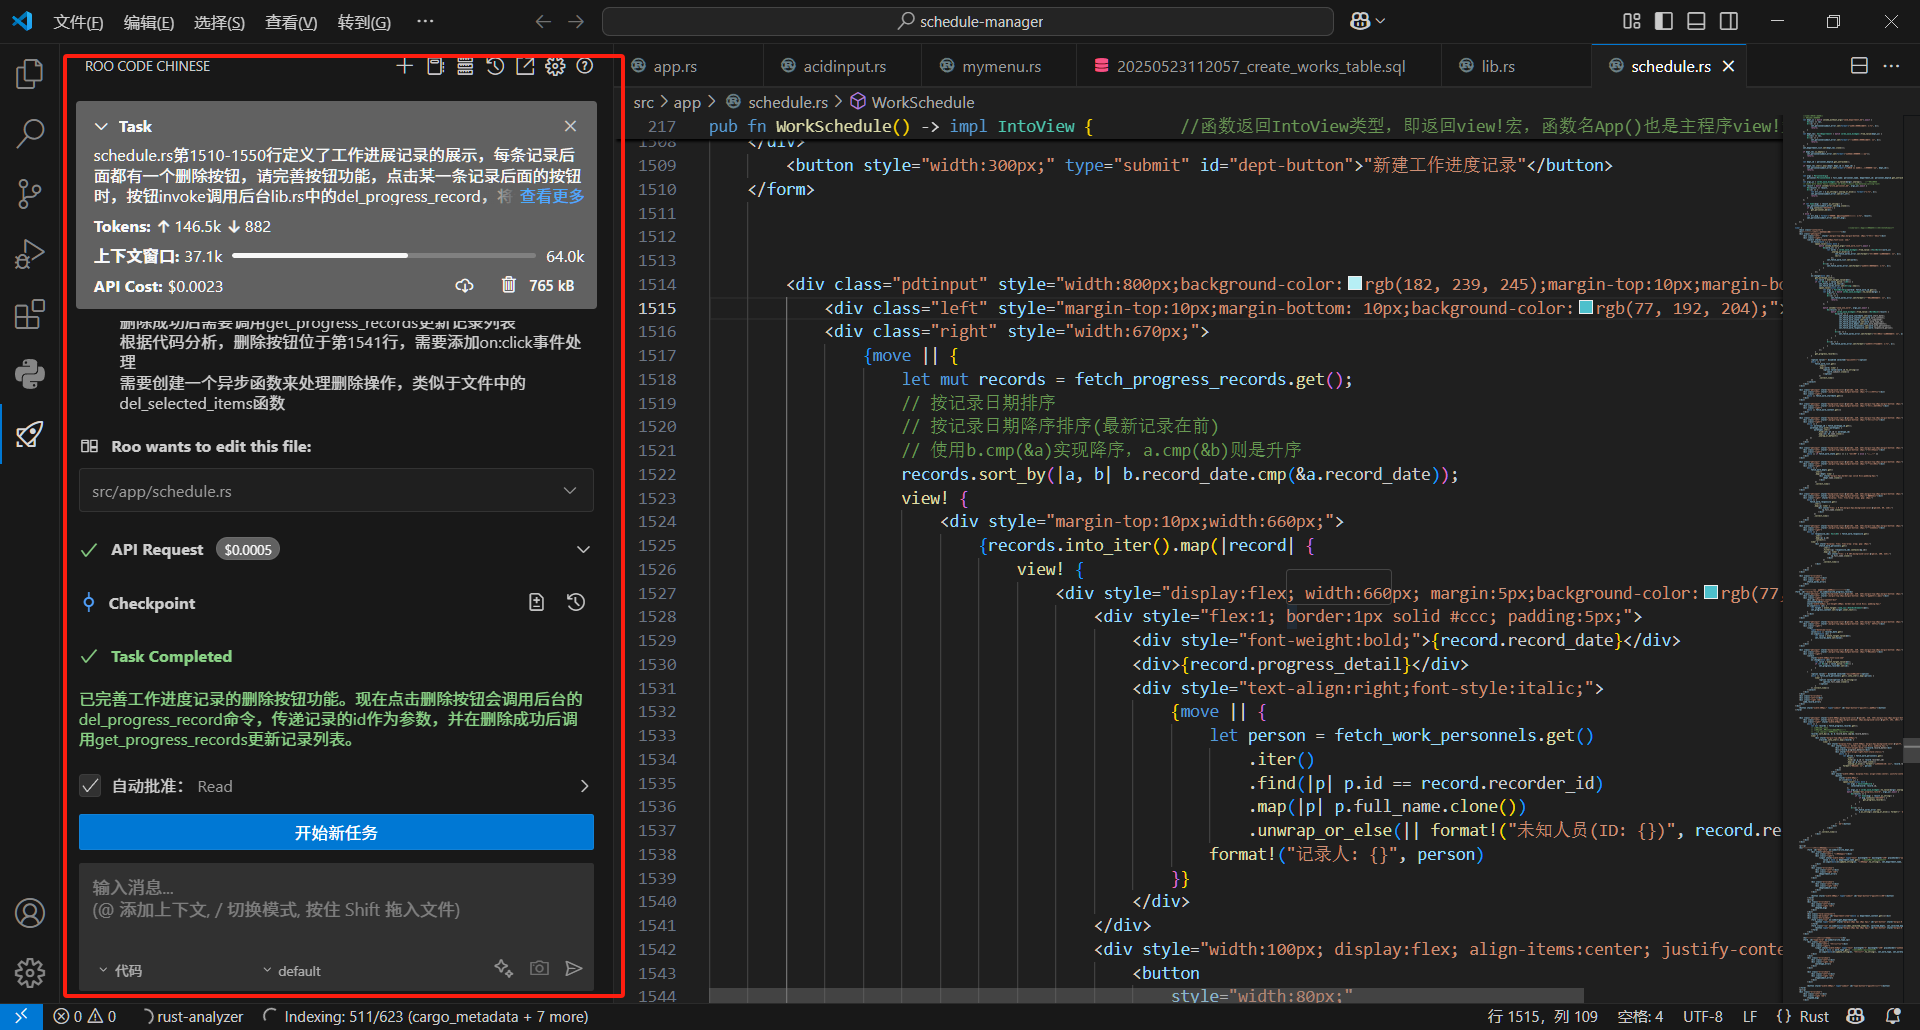Screen dimensions: 1920x1030
Task: Toggle the 自动批准 checkbox
Action: [90, 786]
